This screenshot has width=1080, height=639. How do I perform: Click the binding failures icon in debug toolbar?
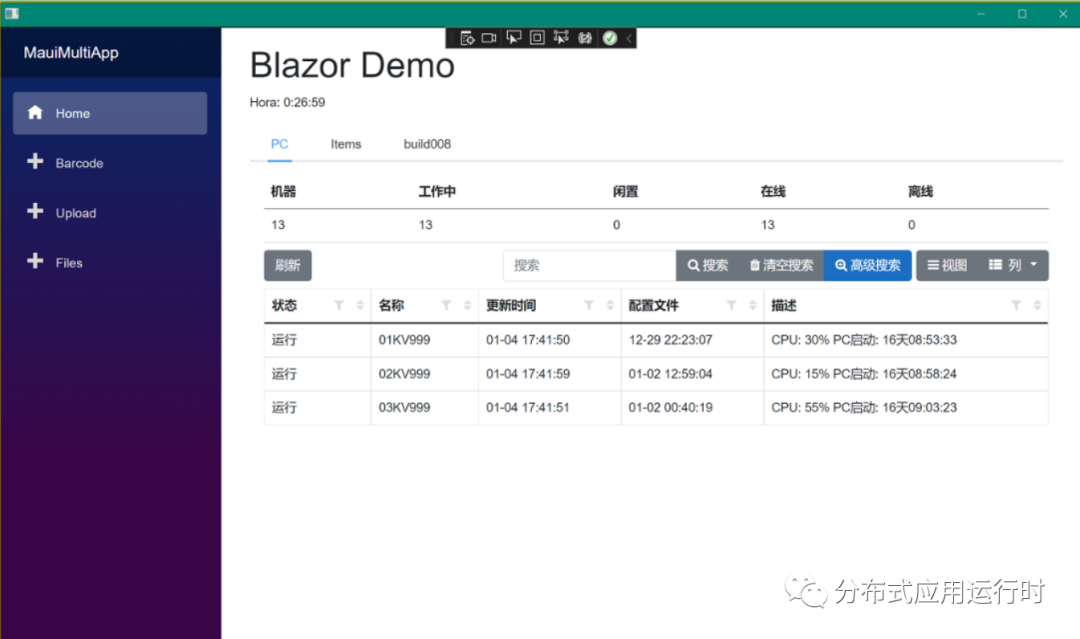click(585, 38)
